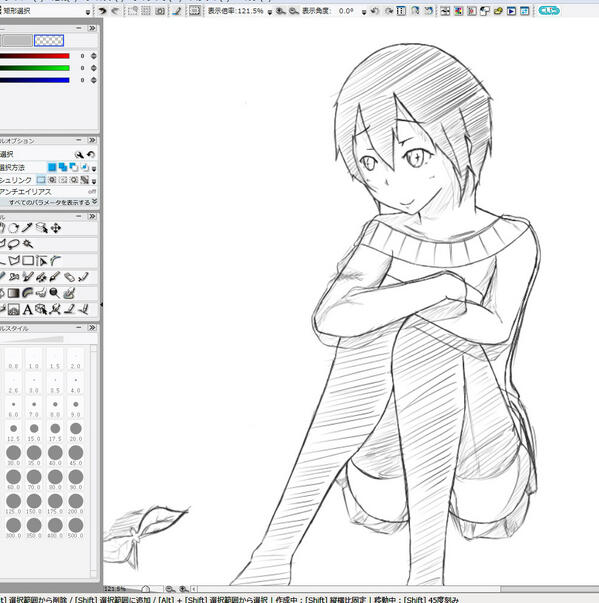Click the zoom out magnifier beside 121.5%

tap(294, 11)
